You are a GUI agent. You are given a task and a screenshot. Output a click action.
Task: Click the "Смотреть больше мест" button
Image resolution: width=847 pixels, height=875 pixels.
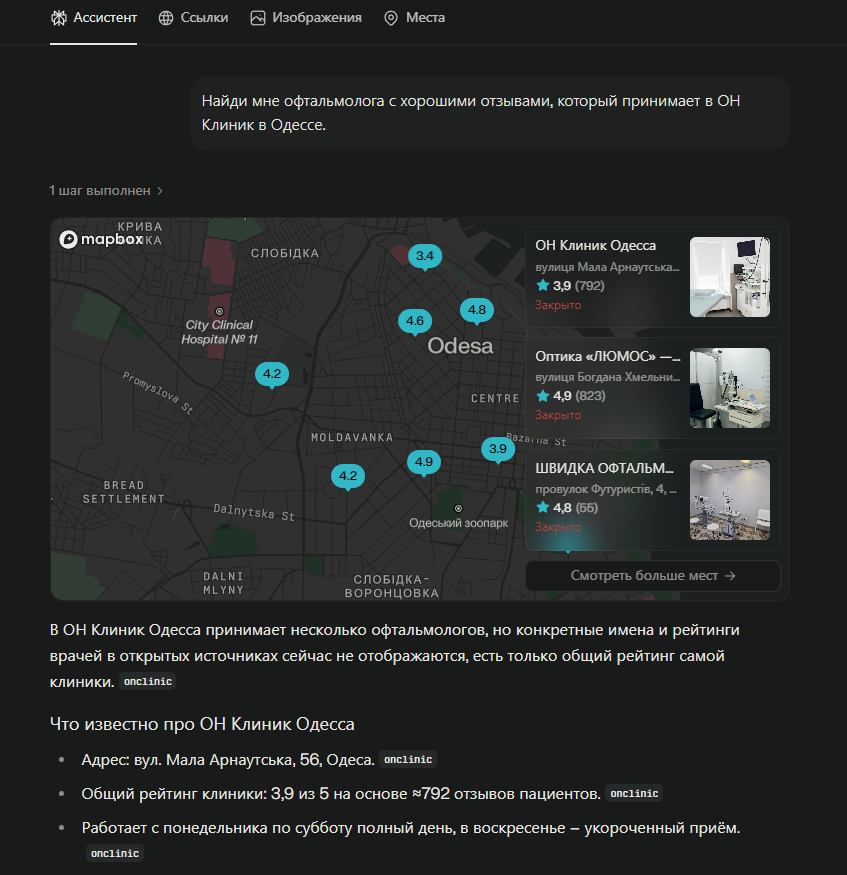[652, 576]
